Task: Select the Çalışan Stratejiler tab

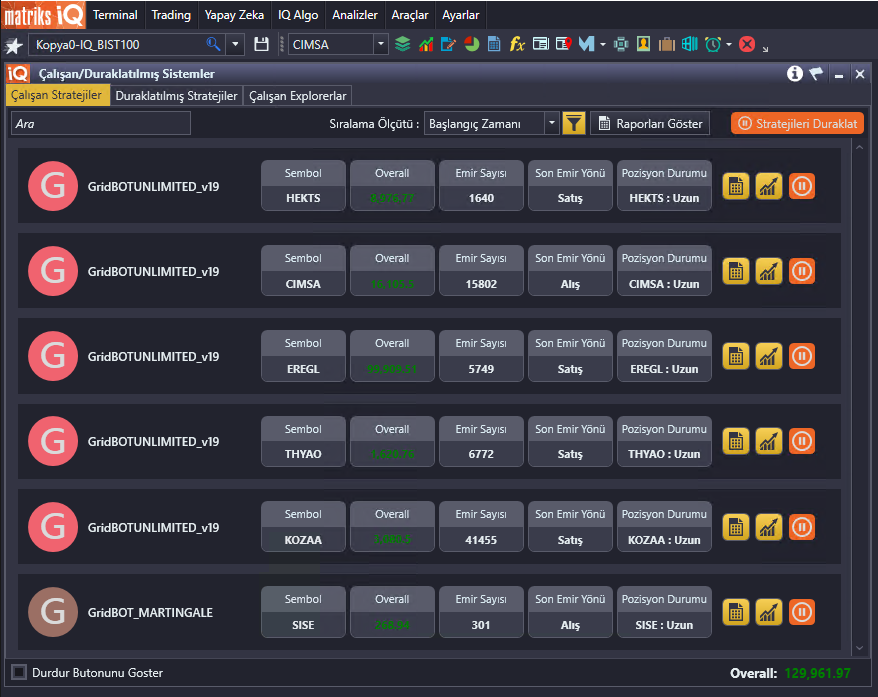Action: [x=57, y=95]
